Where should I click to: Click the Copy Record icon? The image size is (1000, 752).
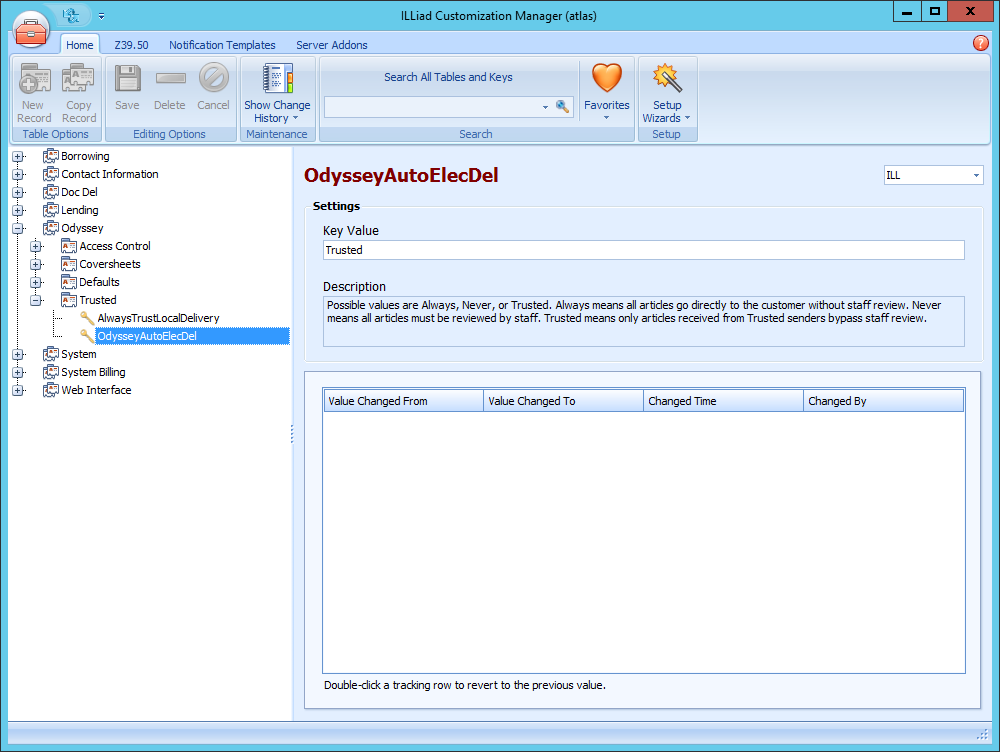point(79,77)
